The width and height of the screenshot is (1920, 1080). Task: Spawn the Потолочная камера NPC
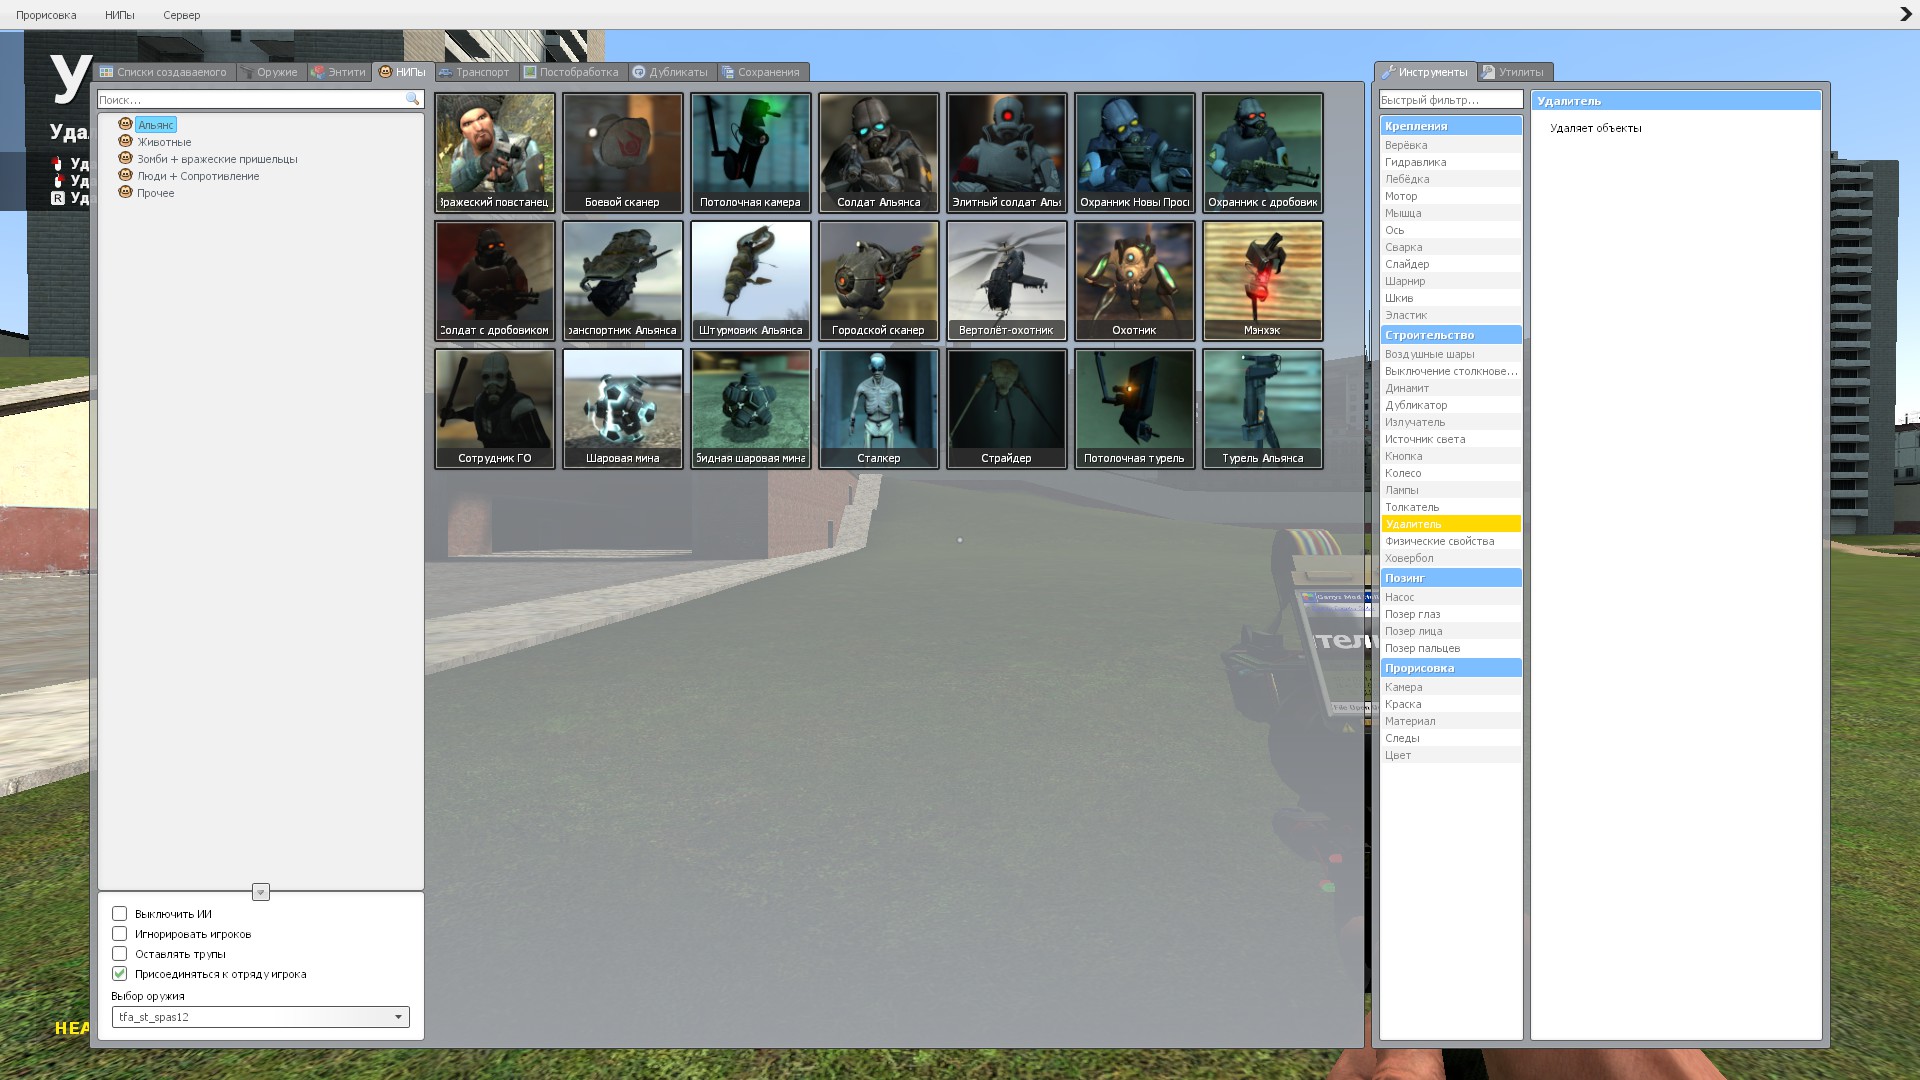tap(750, 153)
